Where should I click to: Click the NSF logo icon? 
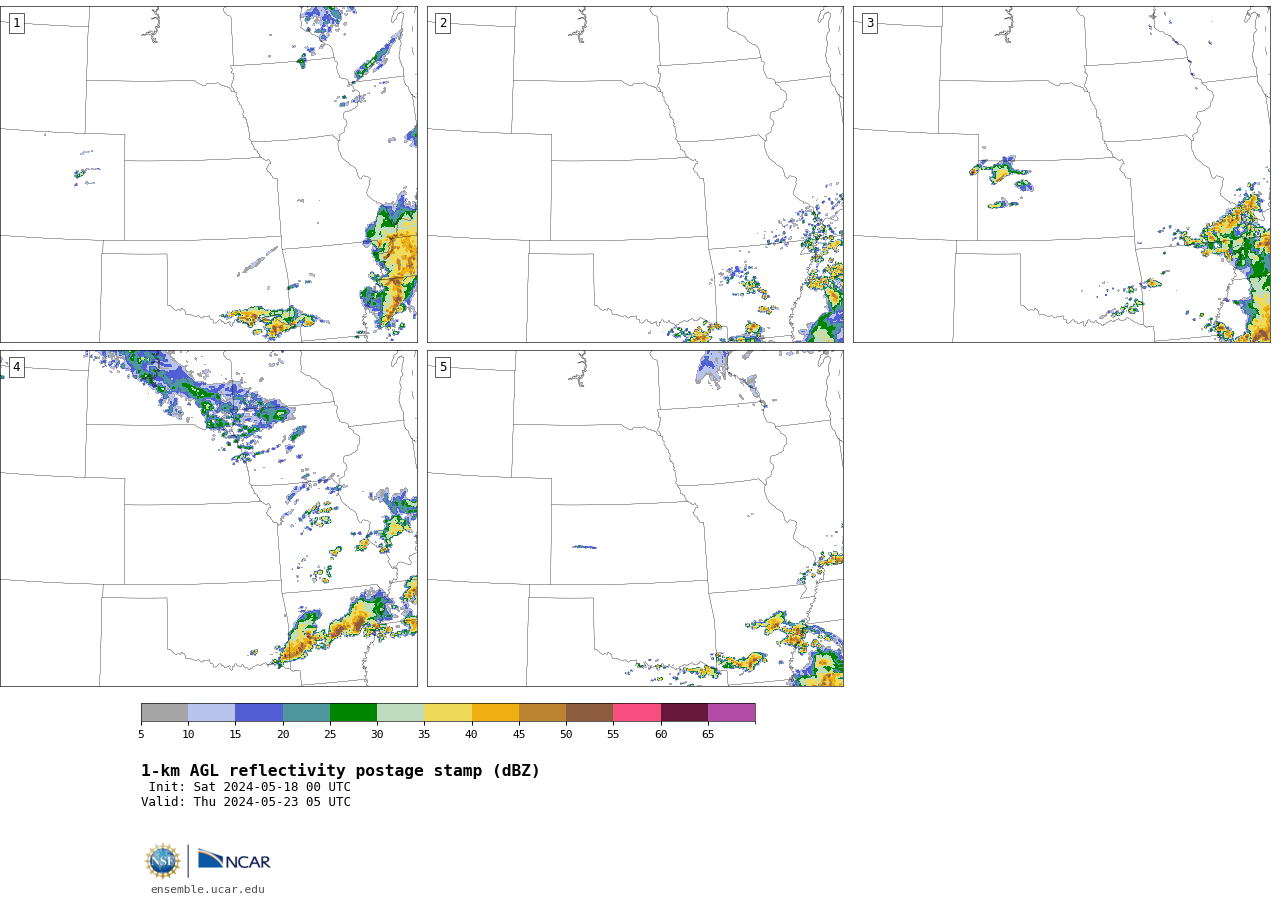click(163, 861)
